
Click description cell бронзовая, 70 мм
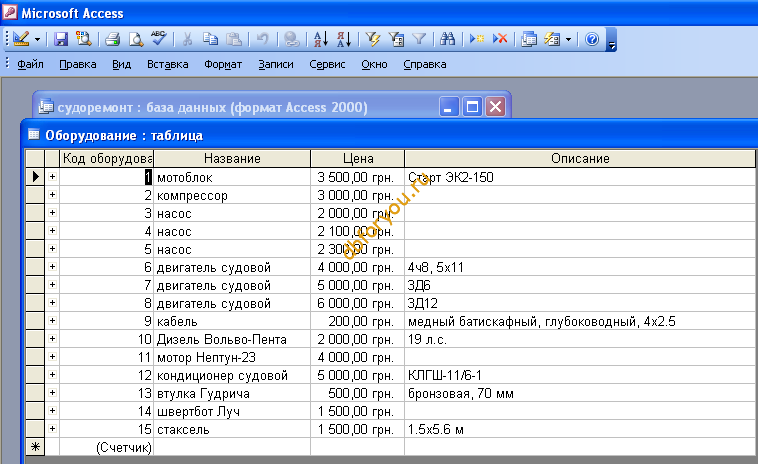click(580, 393)
